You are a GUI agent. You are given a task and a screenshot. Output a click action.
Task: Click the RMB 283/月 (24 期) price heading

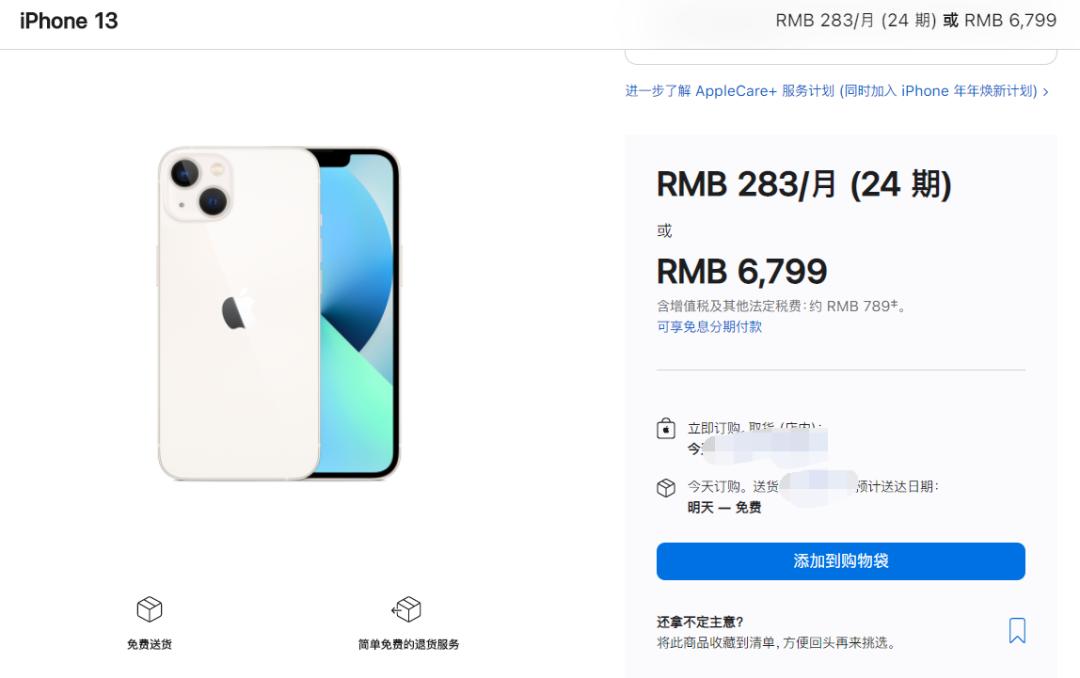[x=804, y=185]
